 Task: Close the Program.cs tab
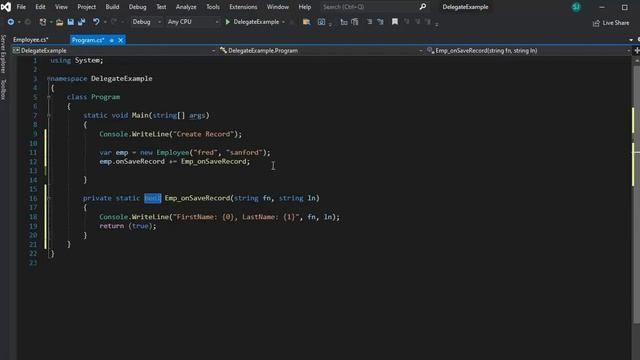[x=120, y=40]
